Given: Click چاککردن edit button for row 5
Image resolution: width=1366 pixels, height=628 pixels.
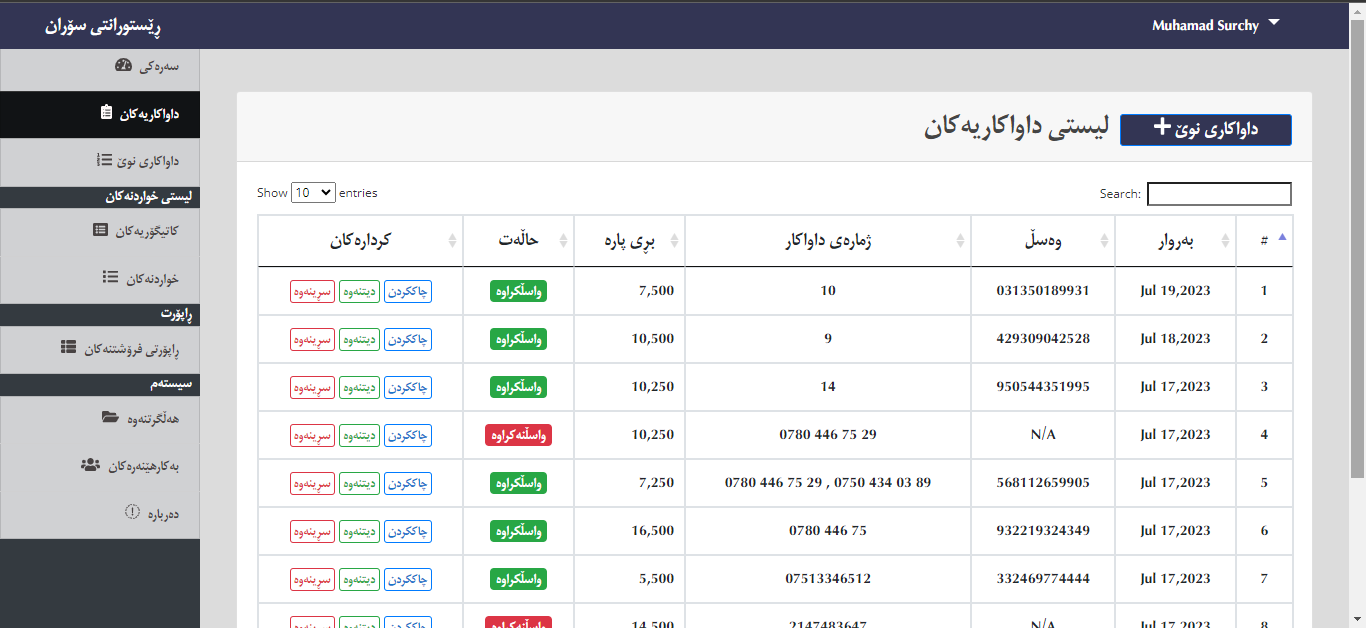Looking at the screenshot, I should [x=408, y=483].
